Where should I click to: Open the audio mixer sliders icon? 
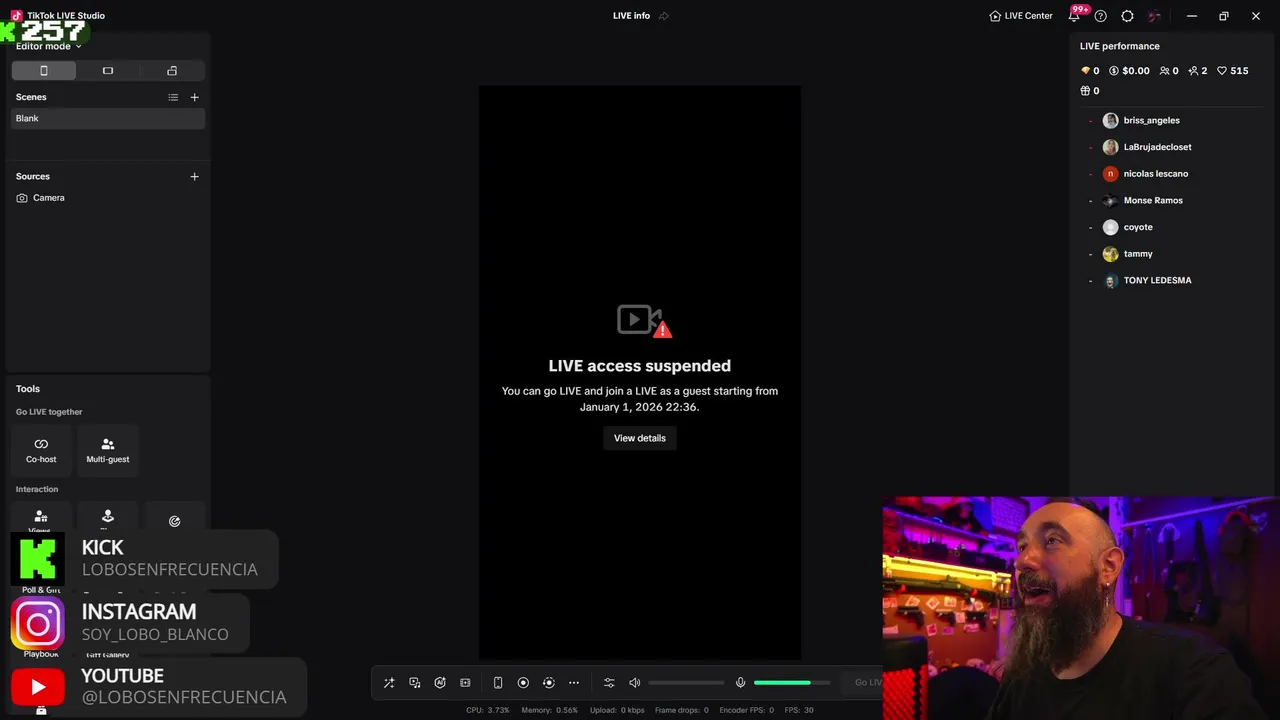click(609, 683)
